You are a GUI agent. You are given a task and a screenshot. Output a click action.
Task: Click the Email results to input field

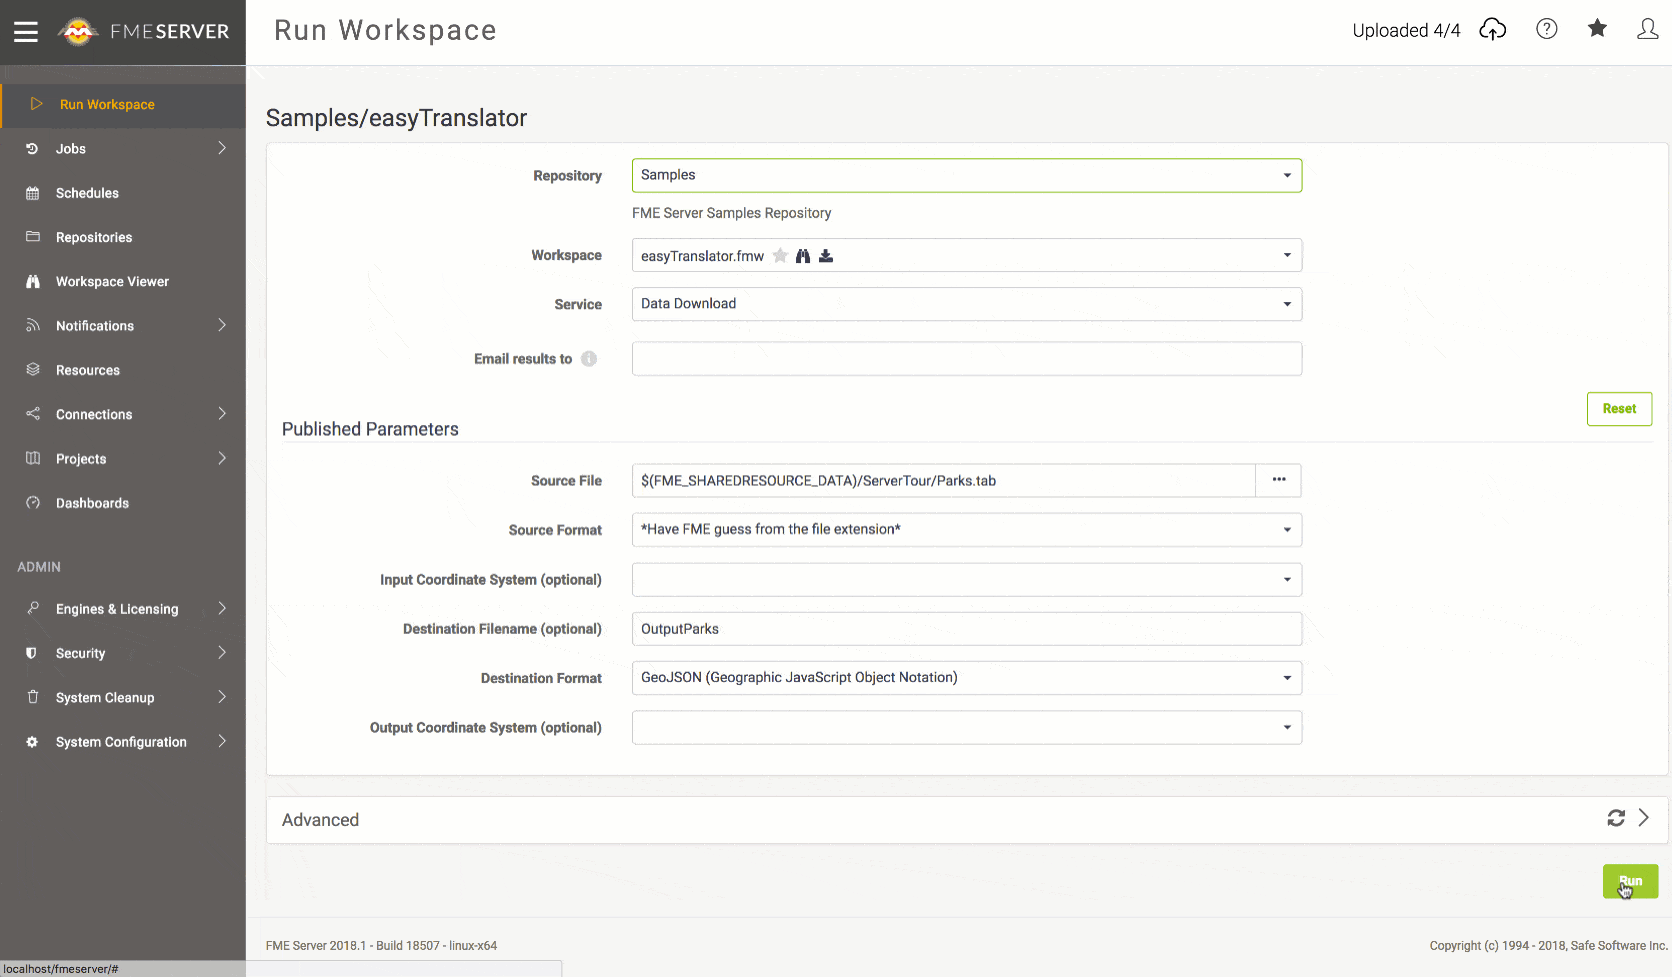tap(967, 359)
